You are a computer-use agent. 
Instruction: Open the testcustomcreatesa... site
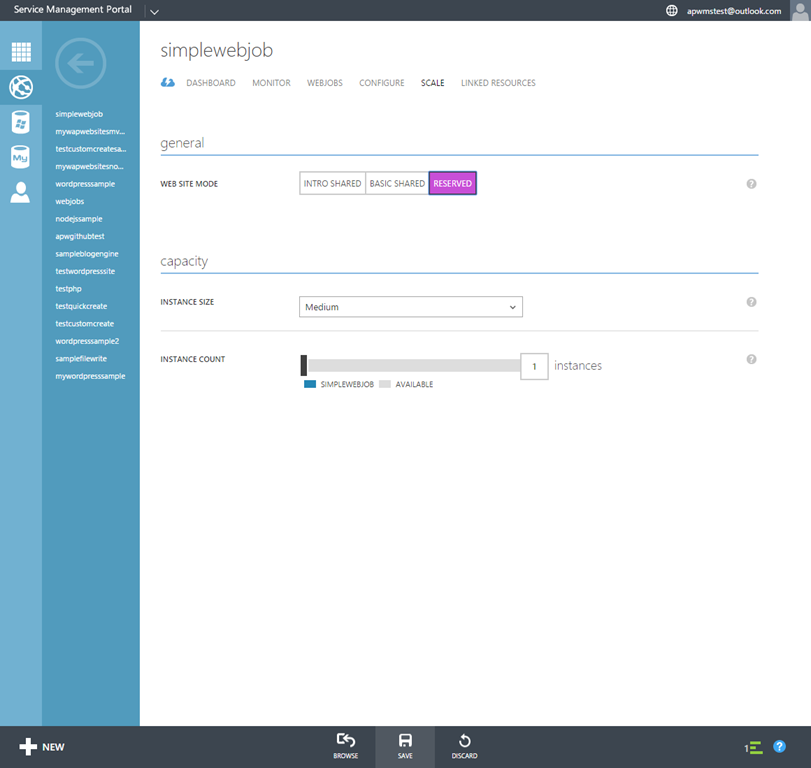tap(91, 149)
